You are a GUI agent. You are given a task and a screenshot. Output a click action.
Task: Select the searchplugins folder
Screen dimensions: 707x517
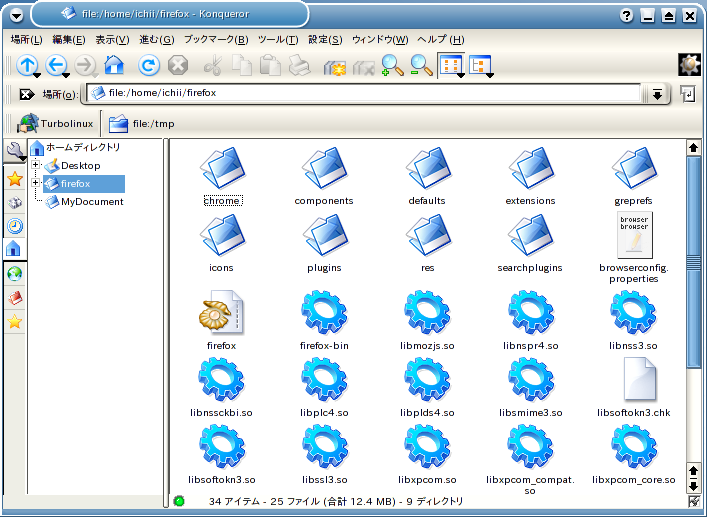pos(530,243)
